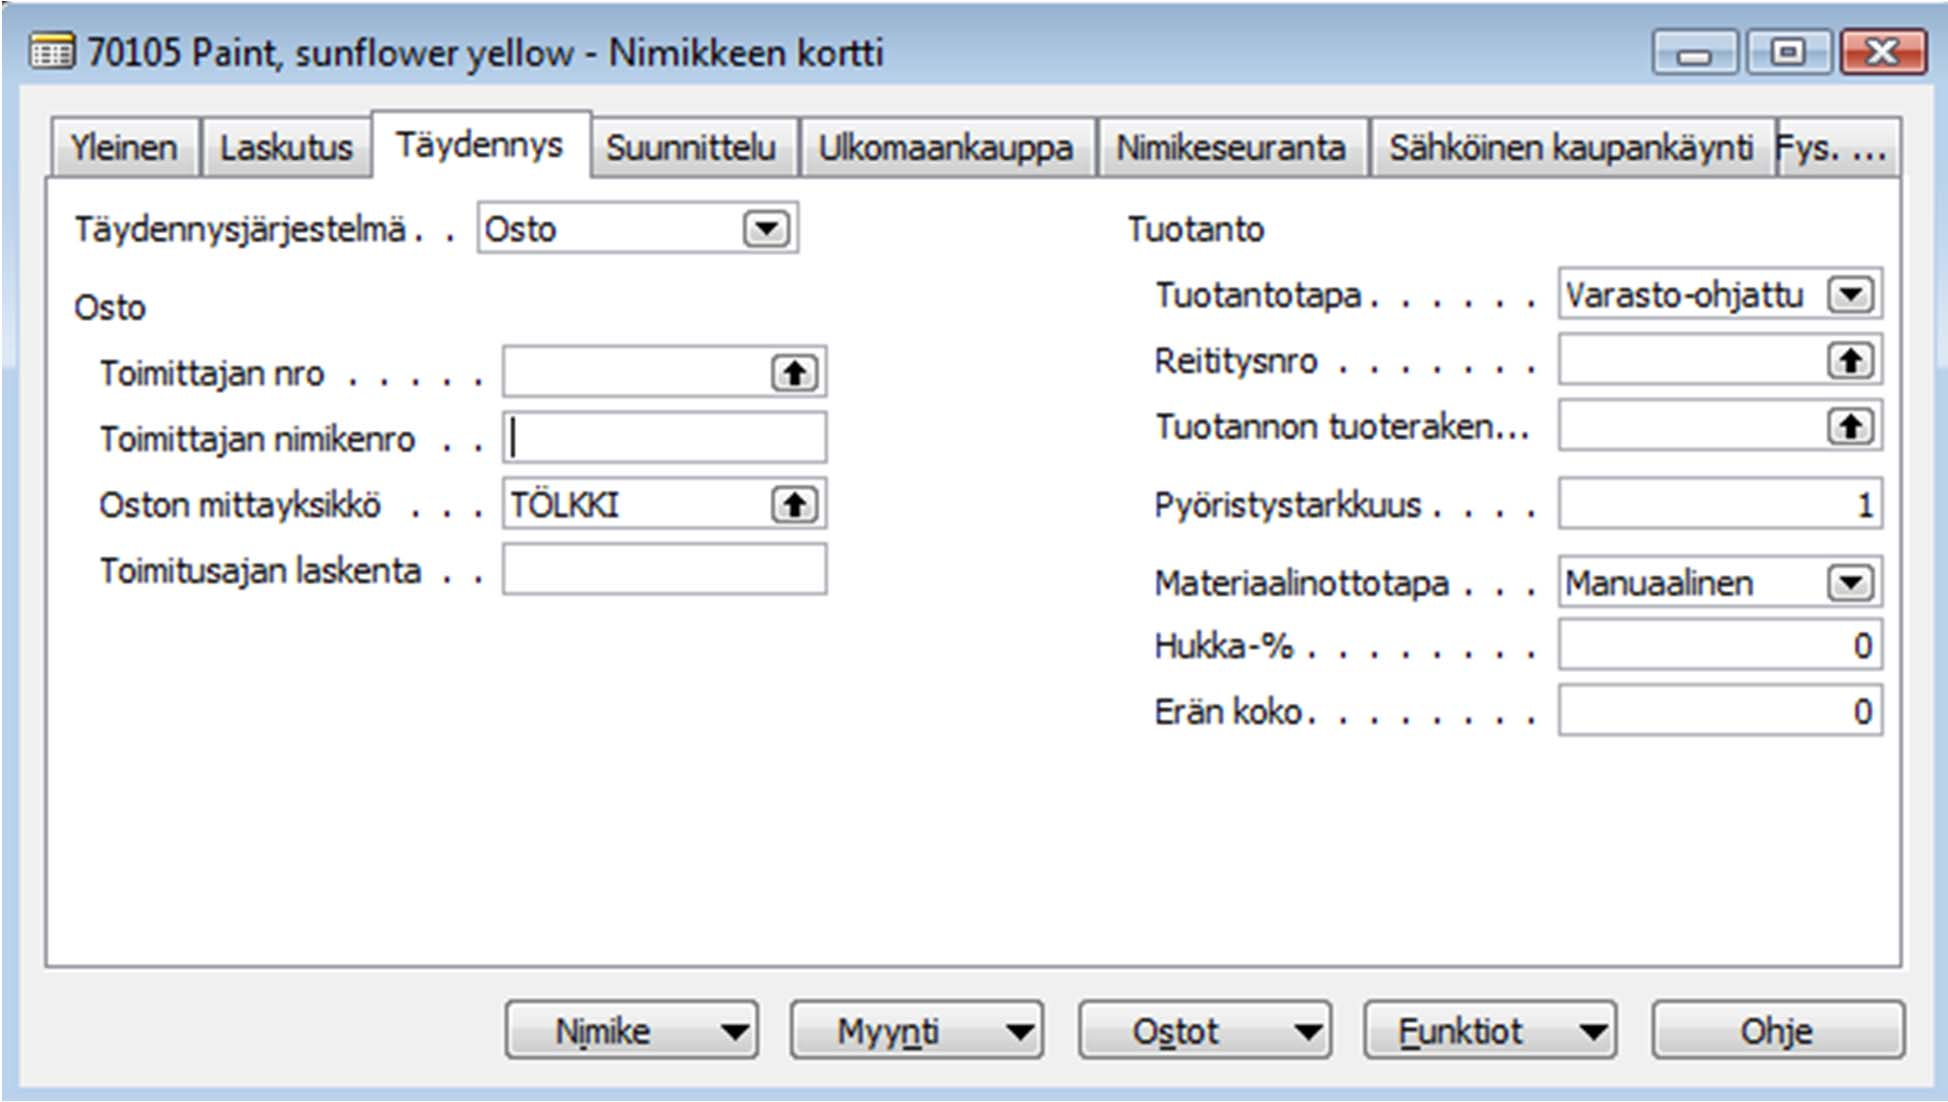Click the Toimitusajan laskenta field
Screen dimensions: 1948x1102
[665, 570]
